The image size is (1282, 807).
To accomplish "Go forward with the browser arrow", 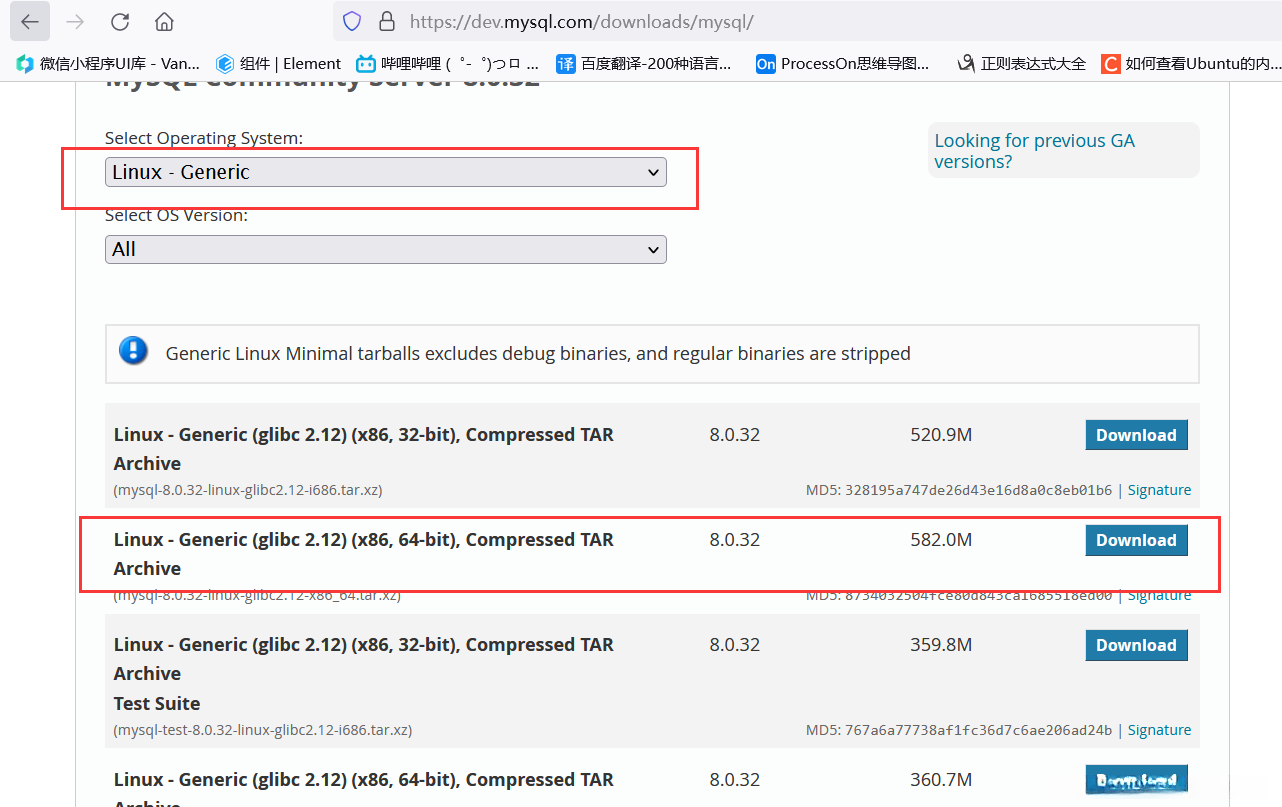I will [75, 21].
